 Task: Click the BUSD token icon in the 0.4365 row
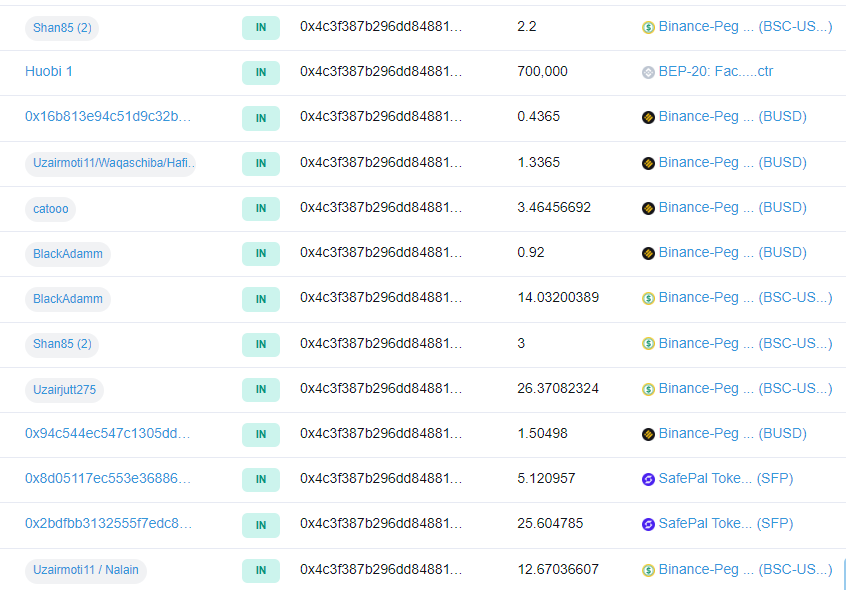tap(648, 117)
